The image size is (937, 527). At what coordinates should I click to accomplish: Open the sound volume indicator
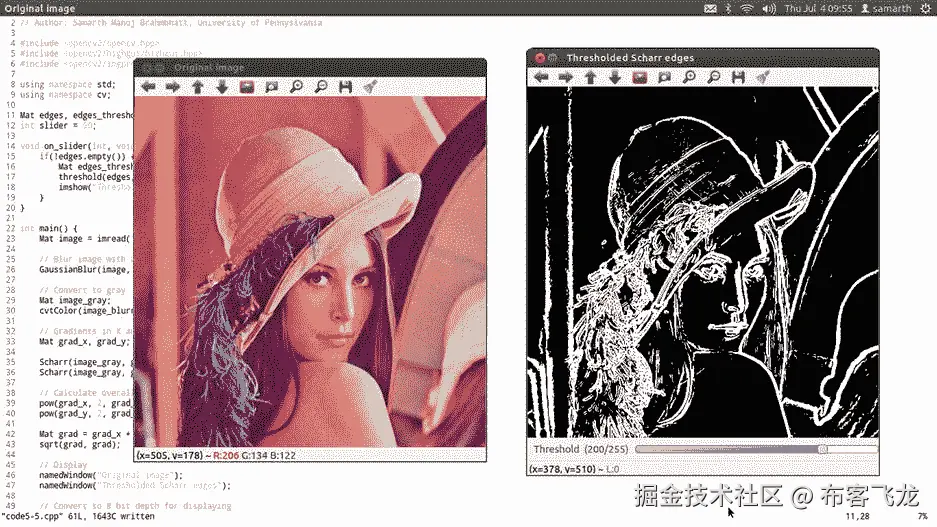tap(769, 8)
